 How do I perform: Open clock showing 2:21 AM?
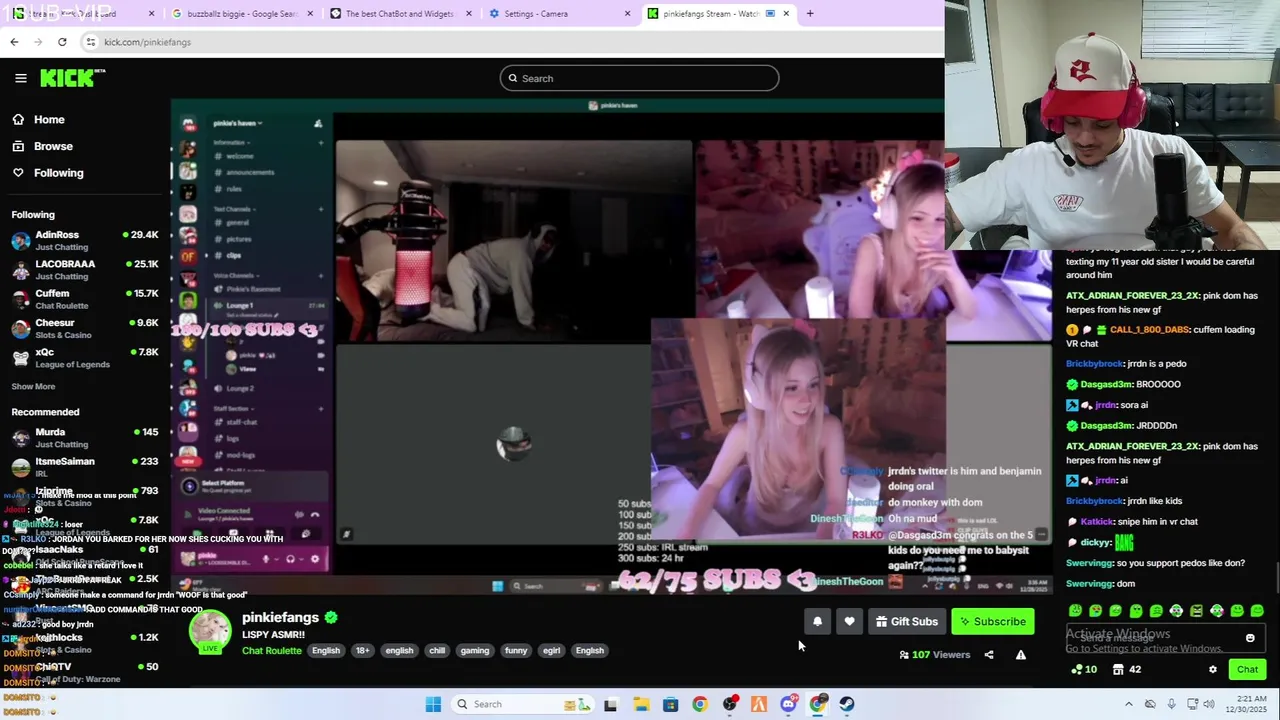pyautogui.click(x=1248, y=704)
